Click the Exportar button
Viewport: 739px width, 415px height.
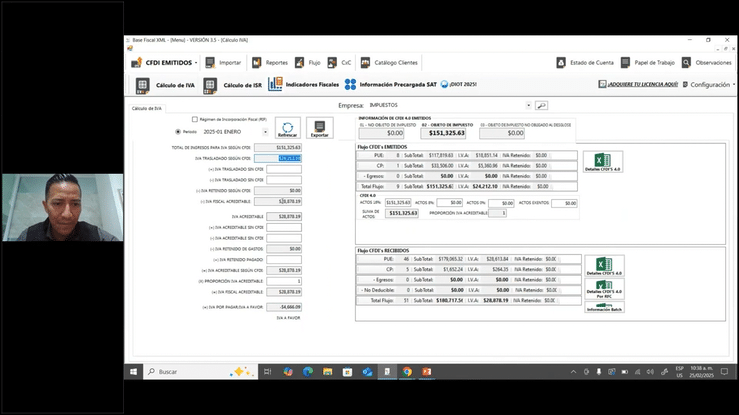(x=320, y=128)
